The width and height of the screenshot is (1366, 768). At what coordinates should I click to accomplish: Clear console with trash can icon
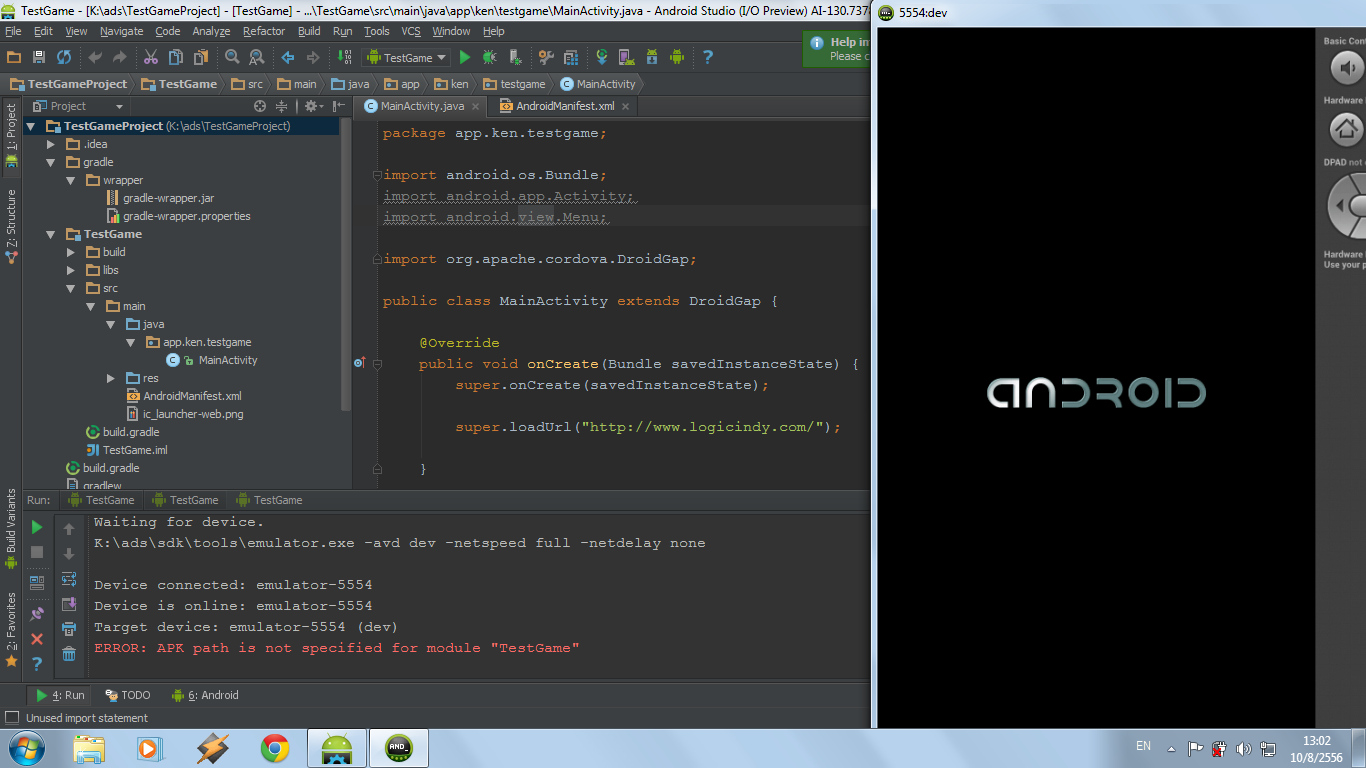coord(69,654)
